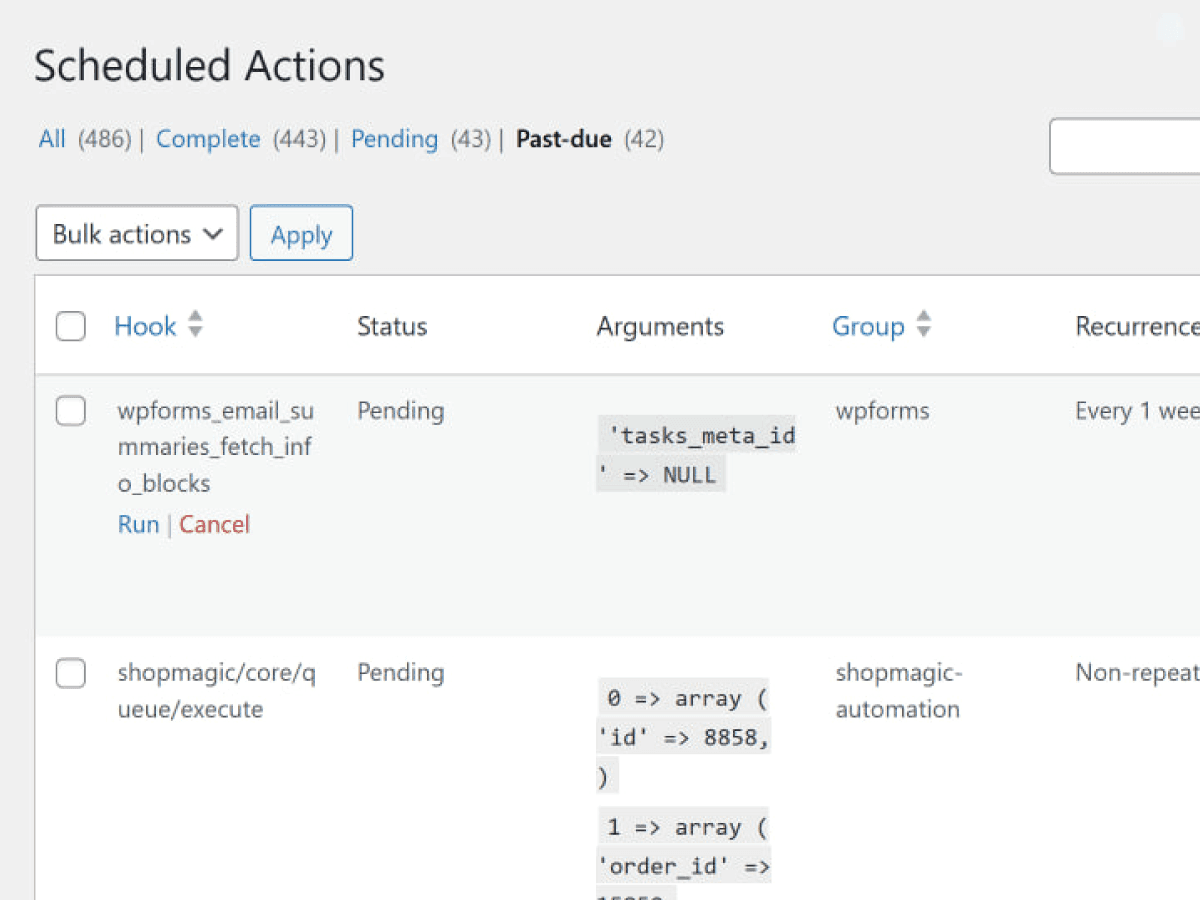Select the Past-due filter

pyautogui.click(x=563, y=139)
